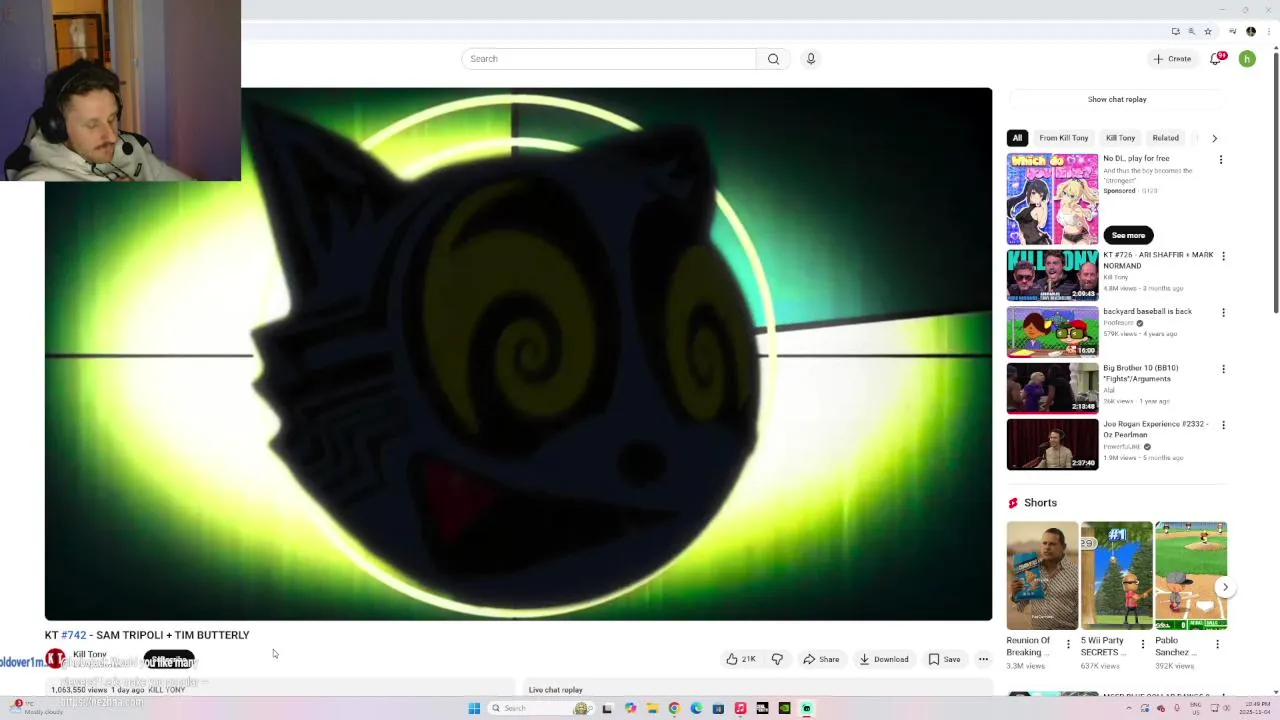Dislike the video with thumbs down
Screen dimensions: 1280x720
pos(777,659)
